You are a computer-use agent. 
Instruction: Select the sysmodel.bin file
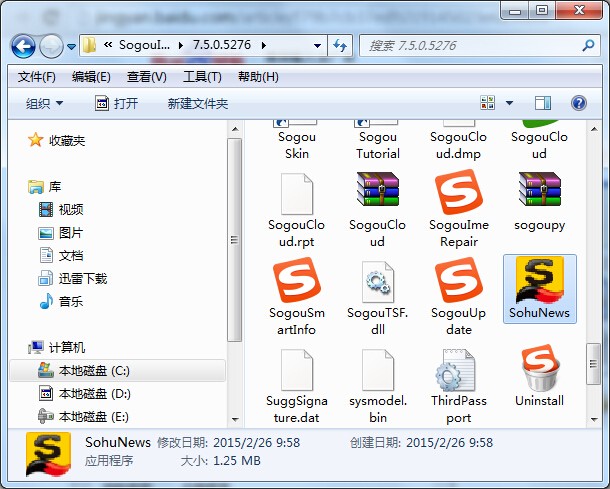point(377,386)
